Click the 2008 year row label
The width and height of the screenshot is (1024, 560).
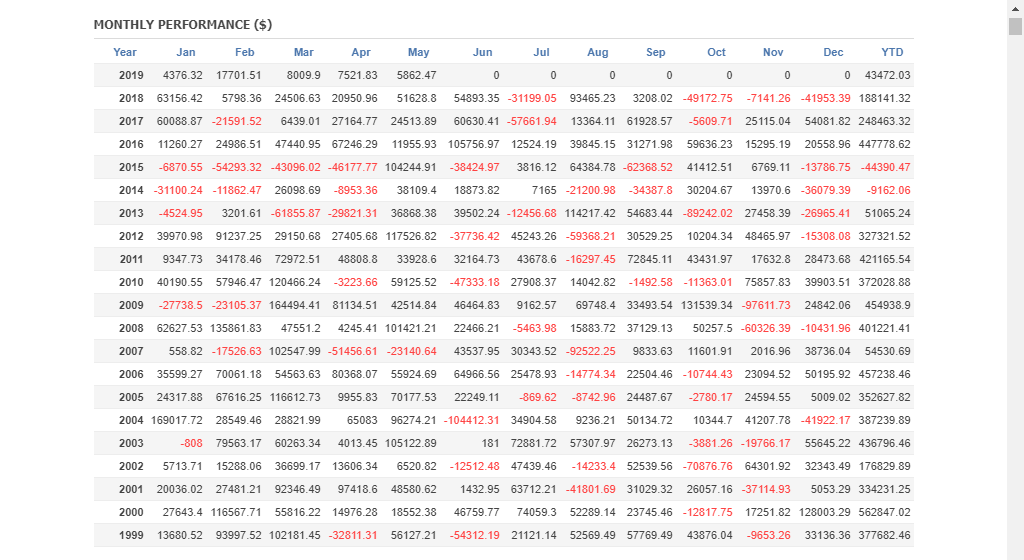pyautogui.click(x=131, y=328)
